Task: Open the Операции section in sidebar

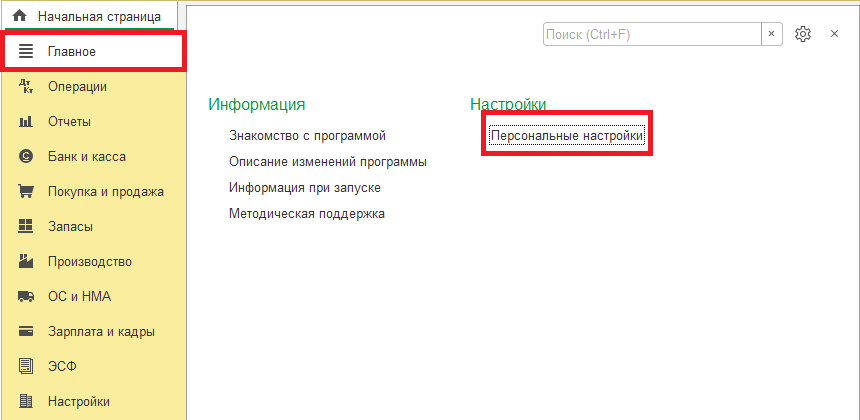Action: (x=77, y=87)
